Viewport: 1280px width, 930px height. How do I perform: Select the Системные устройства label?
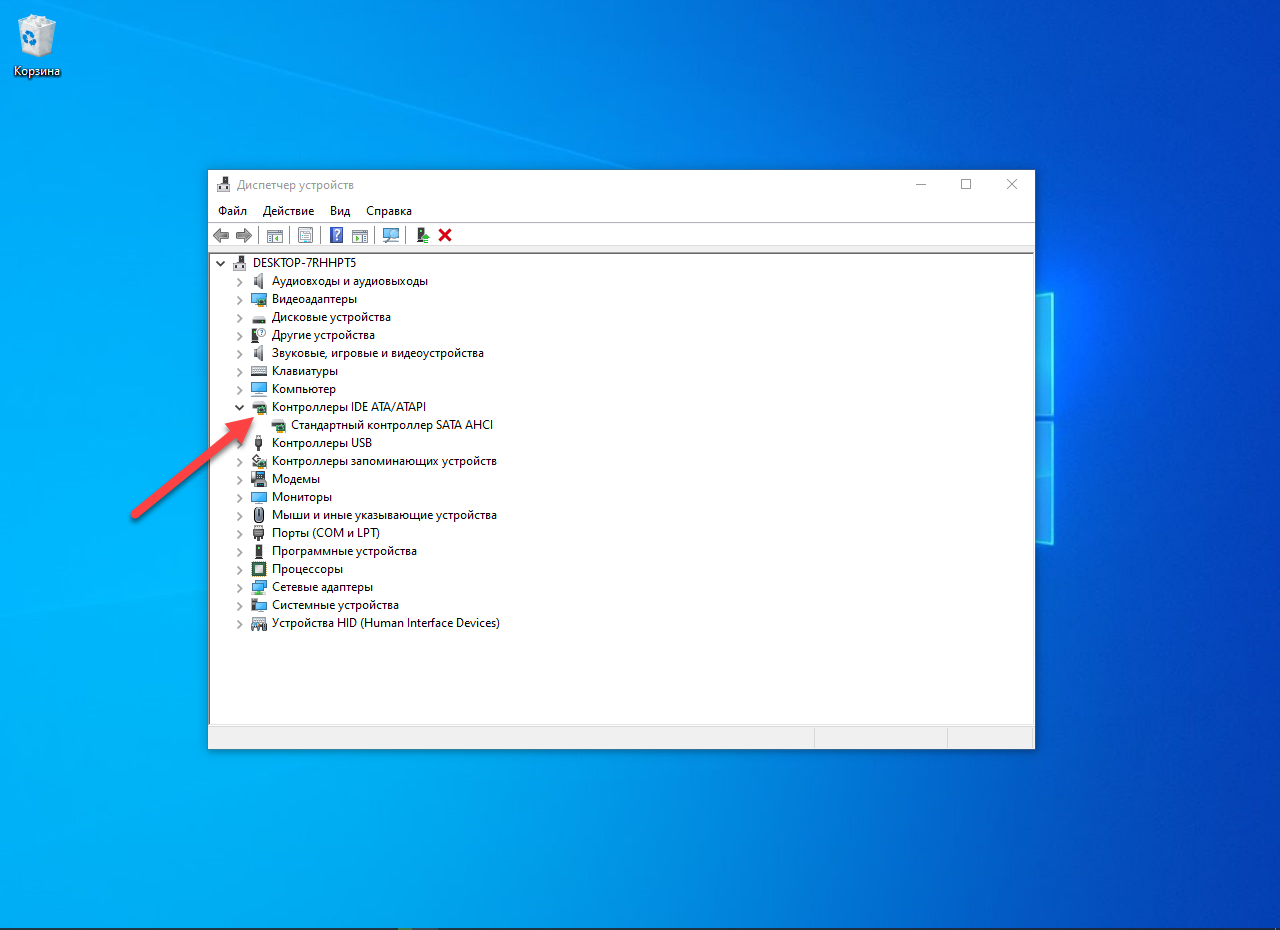click(335, 605)
